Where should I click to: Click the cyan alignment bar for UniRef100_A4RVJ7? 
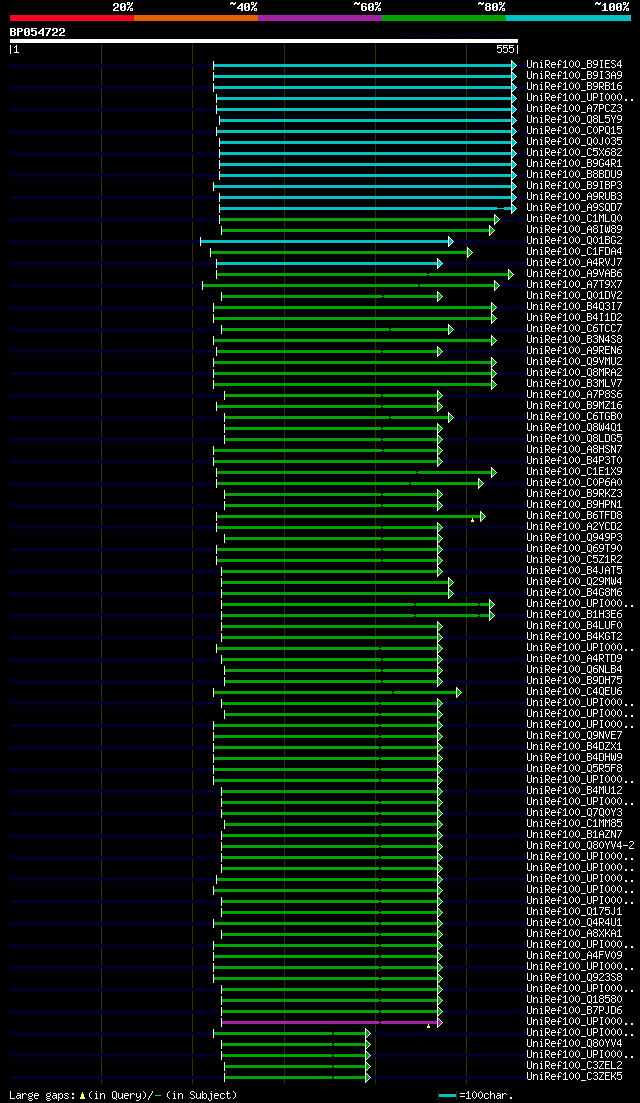[x=329, y=263]
